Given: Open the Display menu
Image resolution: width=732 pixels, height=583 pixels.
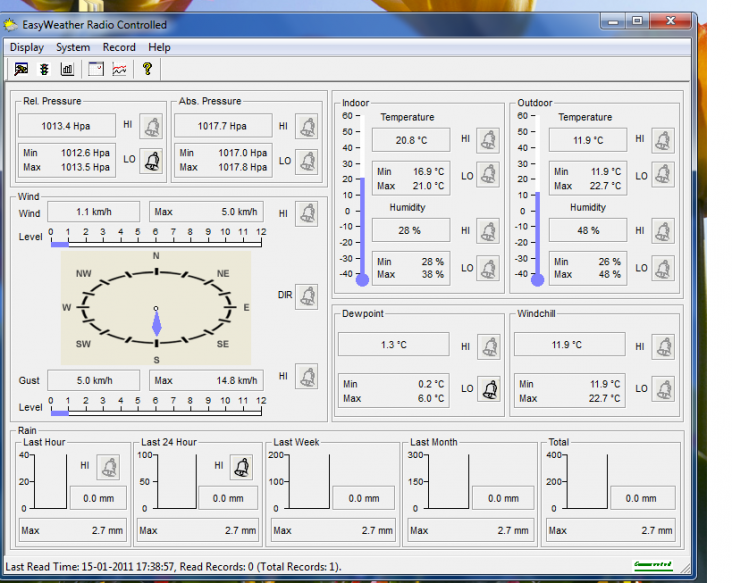Looking at the screenshot, I should 27,48.
